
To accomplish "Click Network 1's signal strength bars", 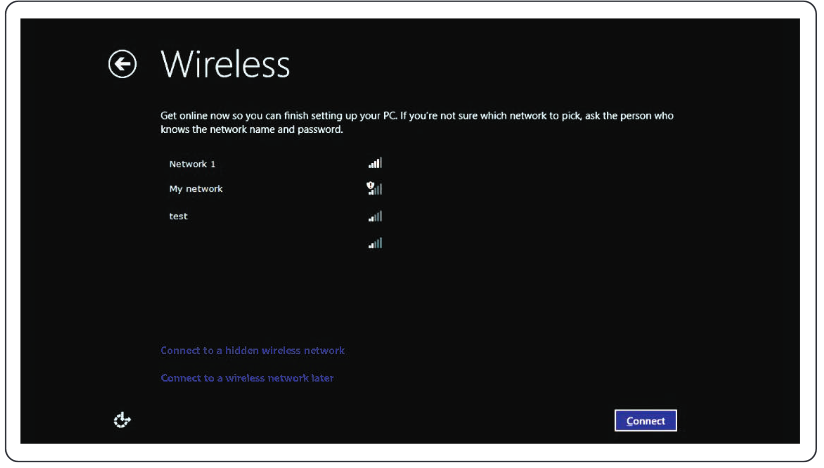I will 375,163.
